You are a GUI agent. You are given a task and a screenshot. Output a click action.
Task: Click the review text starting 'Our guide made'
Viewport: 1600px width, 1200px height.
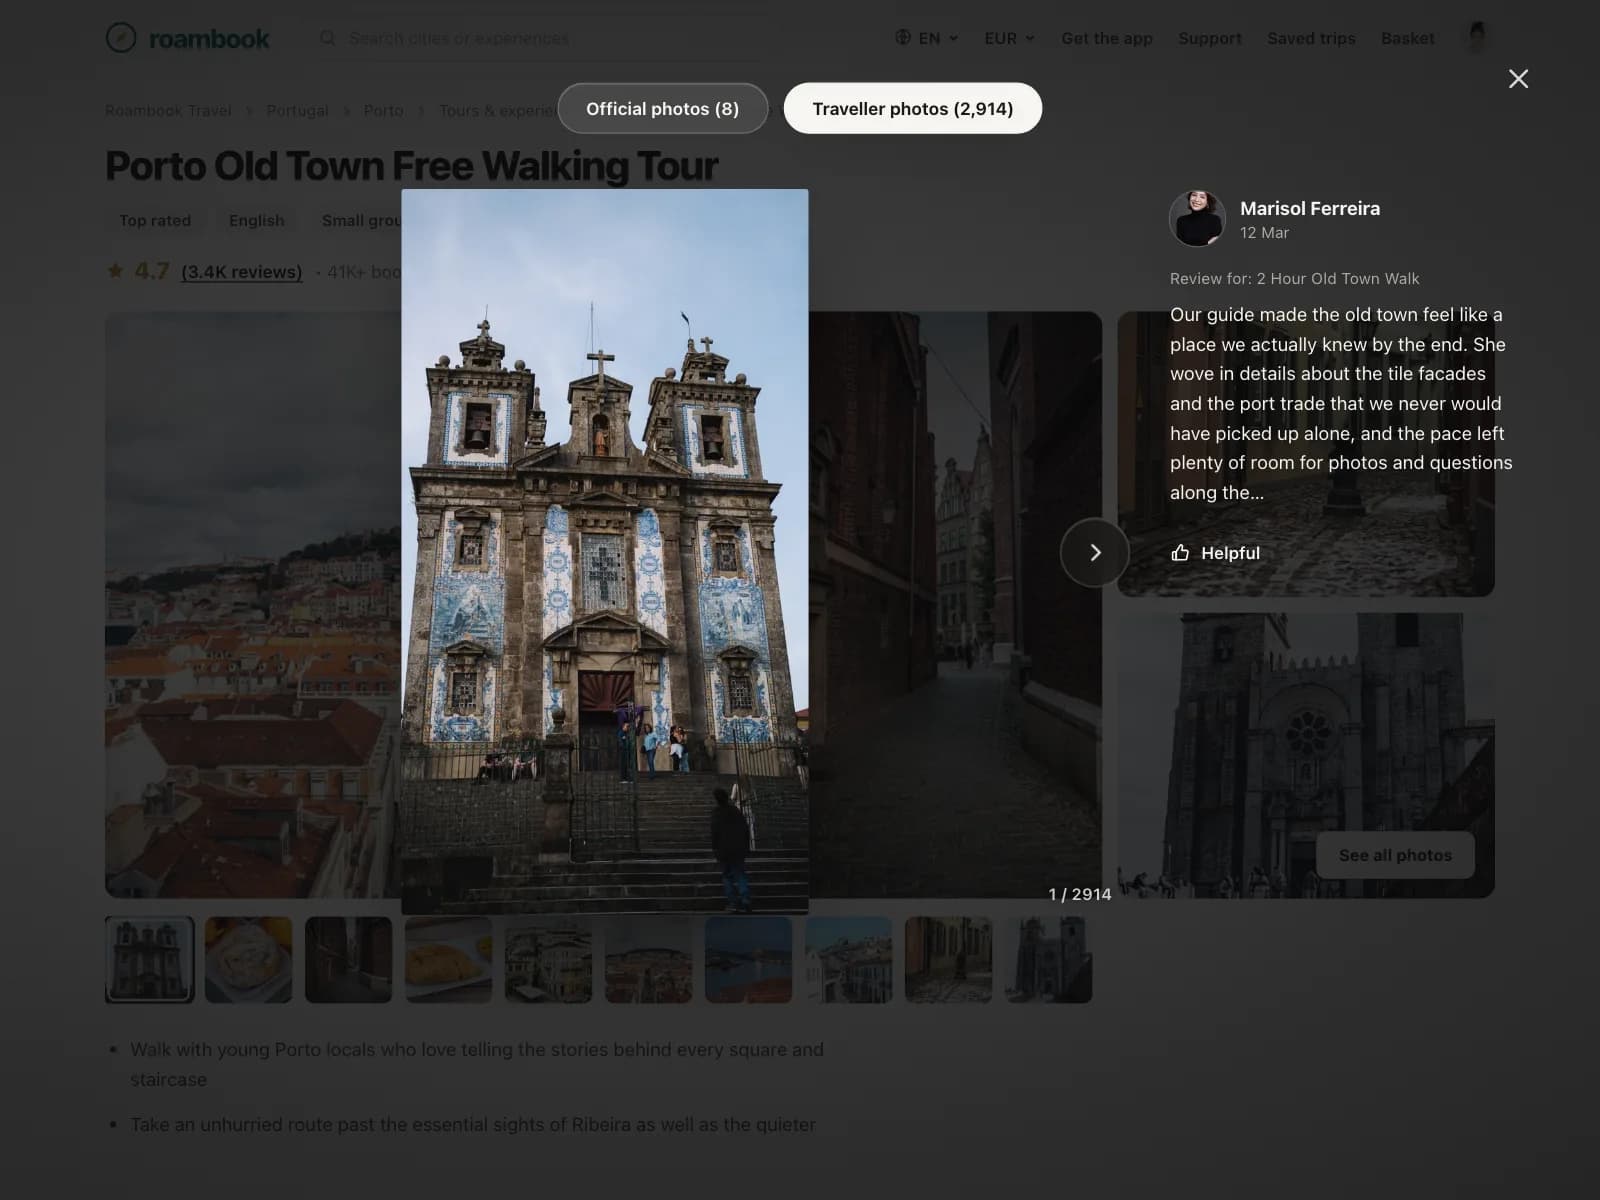pyautogui.click(x=1341, y=403)
